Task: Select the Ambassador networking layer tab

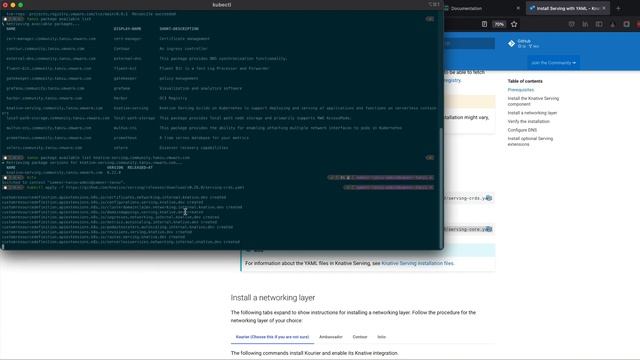Action: pos(331,337)
